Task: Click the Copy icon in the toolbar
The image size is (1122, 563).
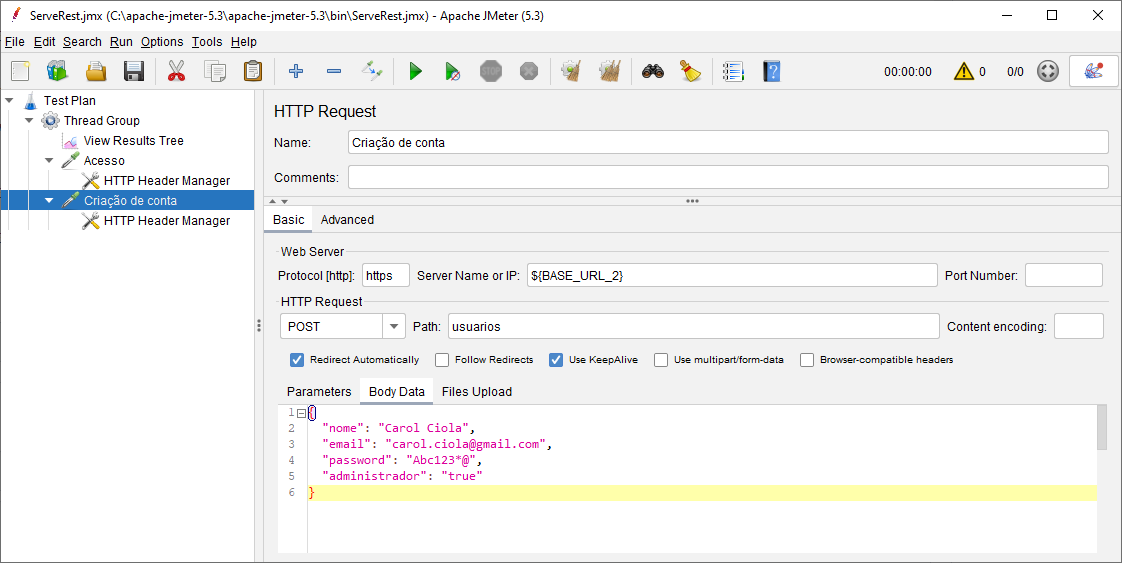Action: coord(215,71)
